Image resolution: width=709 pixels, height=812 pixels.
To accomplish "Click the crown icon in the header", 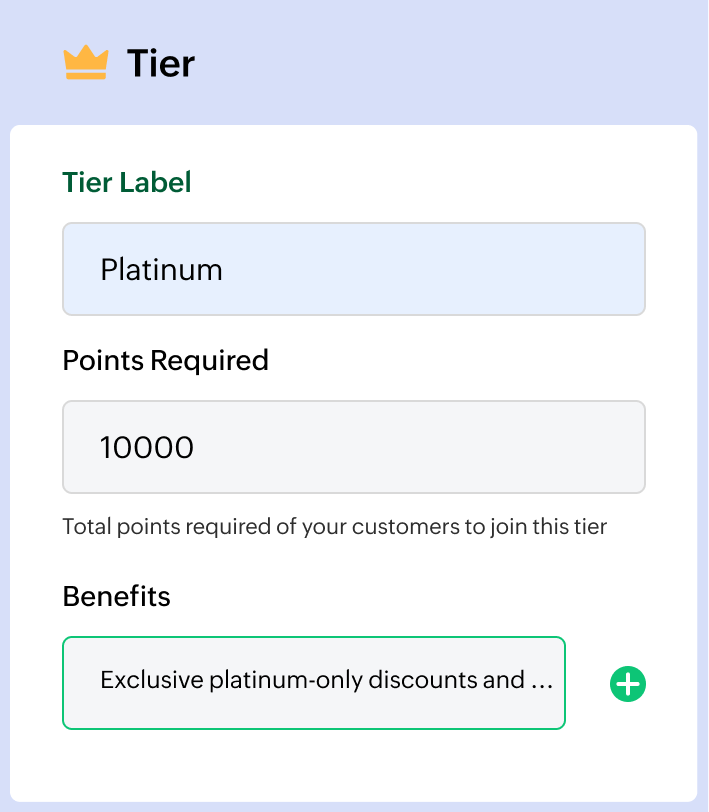I will 87,62.
